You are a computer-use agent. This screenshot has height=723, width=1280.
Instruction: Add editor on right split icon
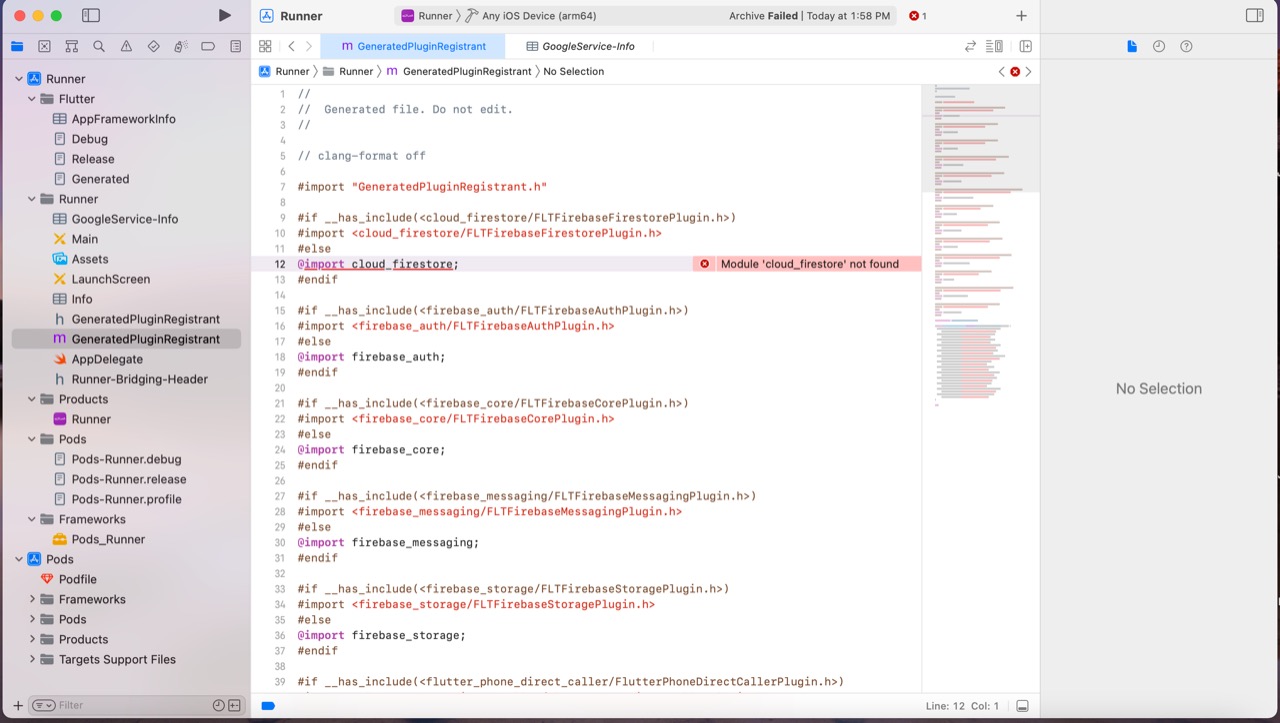click(1025, 46)
